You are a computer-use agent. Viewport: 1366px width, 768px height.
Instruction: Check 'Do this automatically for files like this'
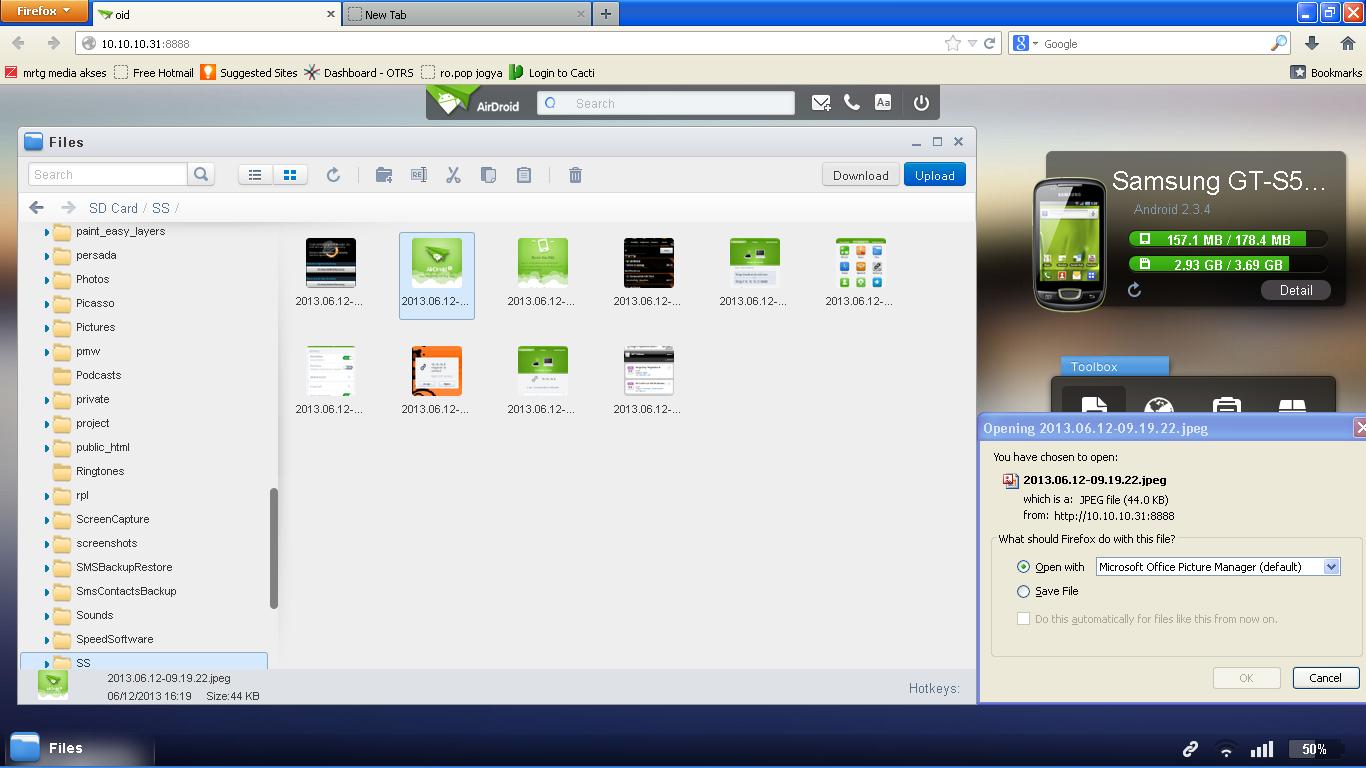click(1023, 619)
